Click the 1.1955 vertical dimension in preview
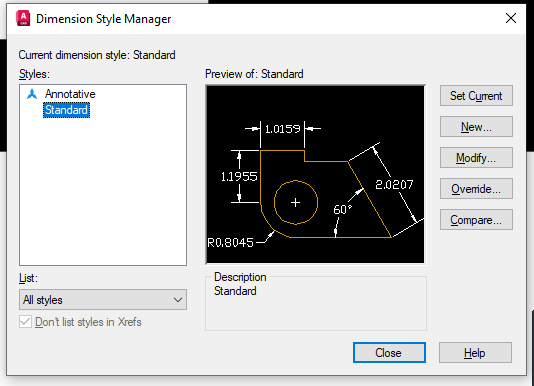Screen dimensions: 534x386 pos(239,176)
